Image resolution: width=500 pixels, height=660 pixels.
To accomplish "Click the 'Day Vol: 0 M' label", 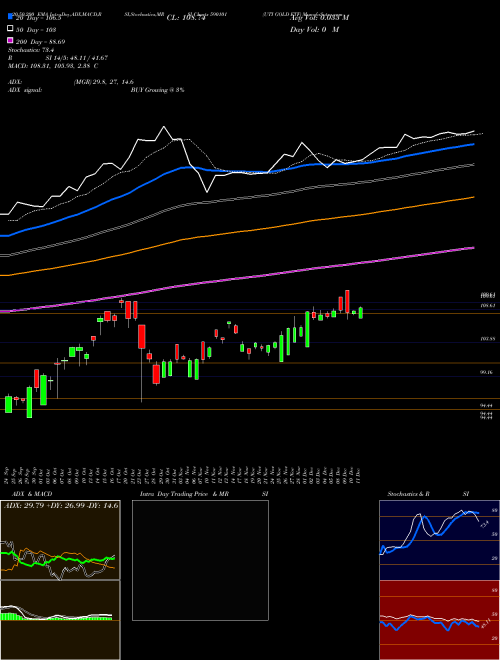I will point(314,30).
